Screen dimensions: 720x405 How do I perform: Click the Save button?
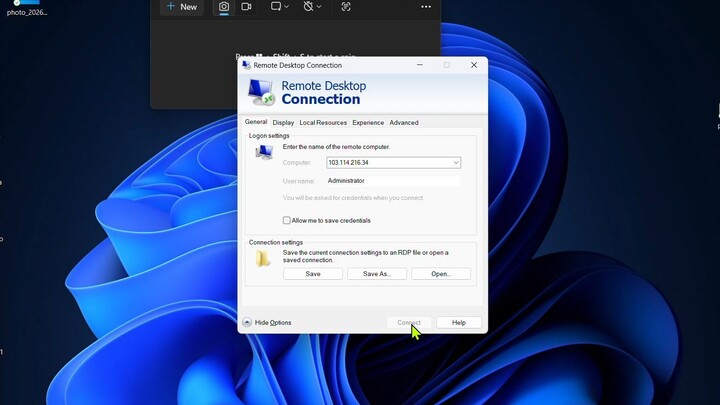click(313, 274)
